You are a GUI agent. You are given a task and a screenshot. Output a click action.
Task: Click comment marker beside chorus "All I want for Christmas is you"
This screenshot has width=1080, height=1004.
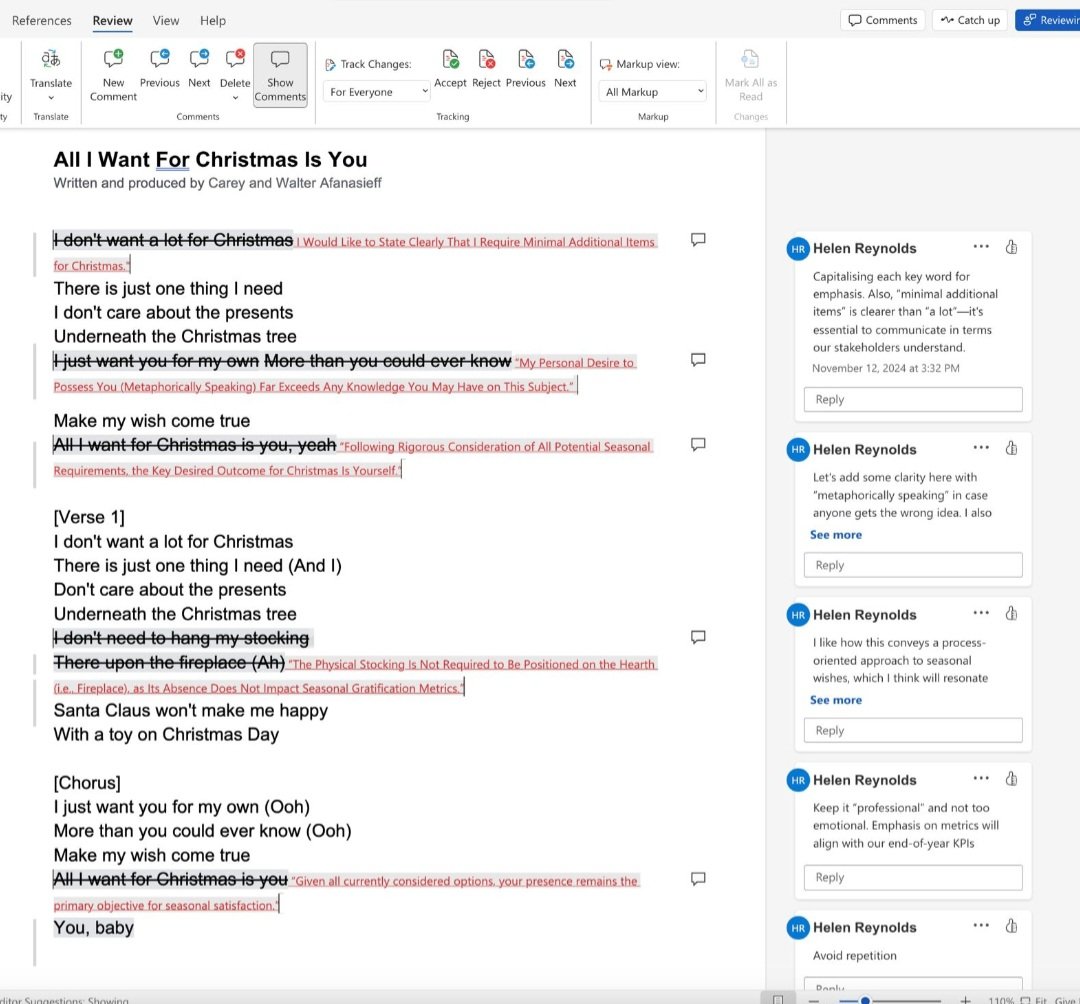point(698,879)
